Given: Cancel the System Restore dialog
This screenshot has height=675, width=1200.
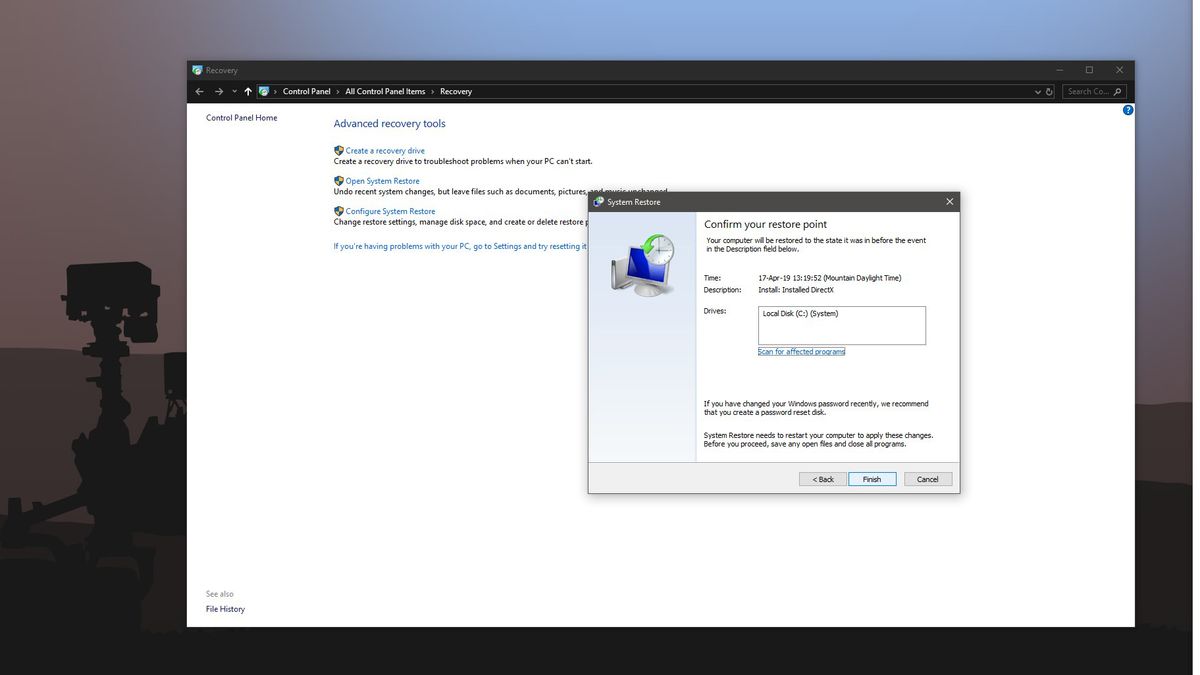Looking at the screenshot, I should coord(926,479).
